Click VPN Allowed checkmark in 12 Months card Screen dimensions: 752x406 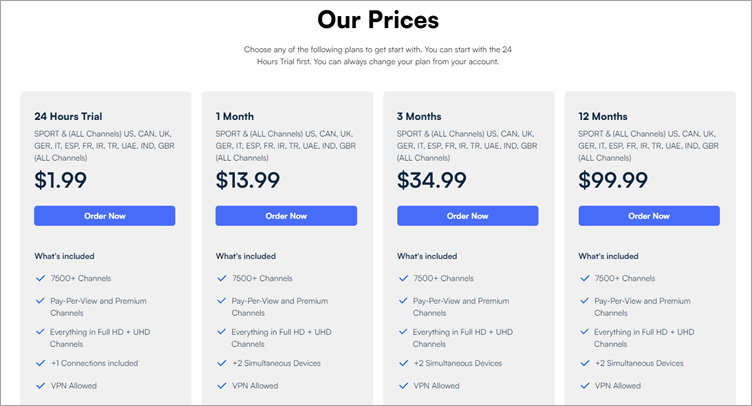pos(584,385)
